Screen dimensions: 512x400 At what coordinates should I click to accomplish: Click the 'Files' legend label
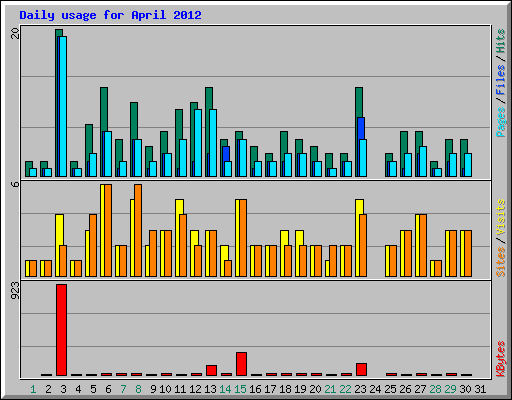point(500,79)
